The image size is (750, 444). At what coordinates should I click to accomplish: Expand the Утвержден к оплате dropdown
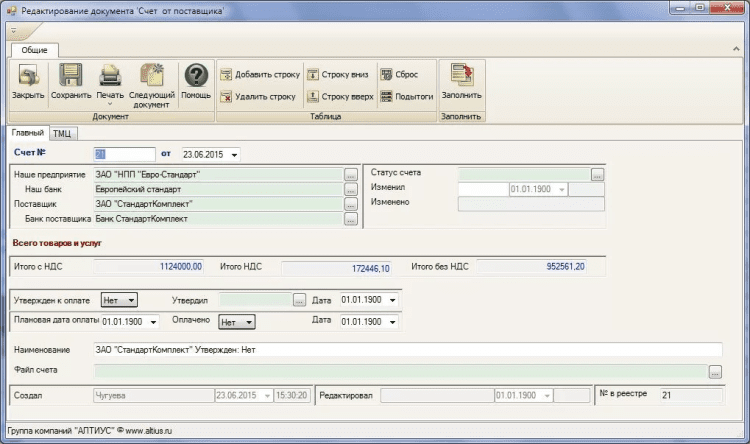point(131,299)
